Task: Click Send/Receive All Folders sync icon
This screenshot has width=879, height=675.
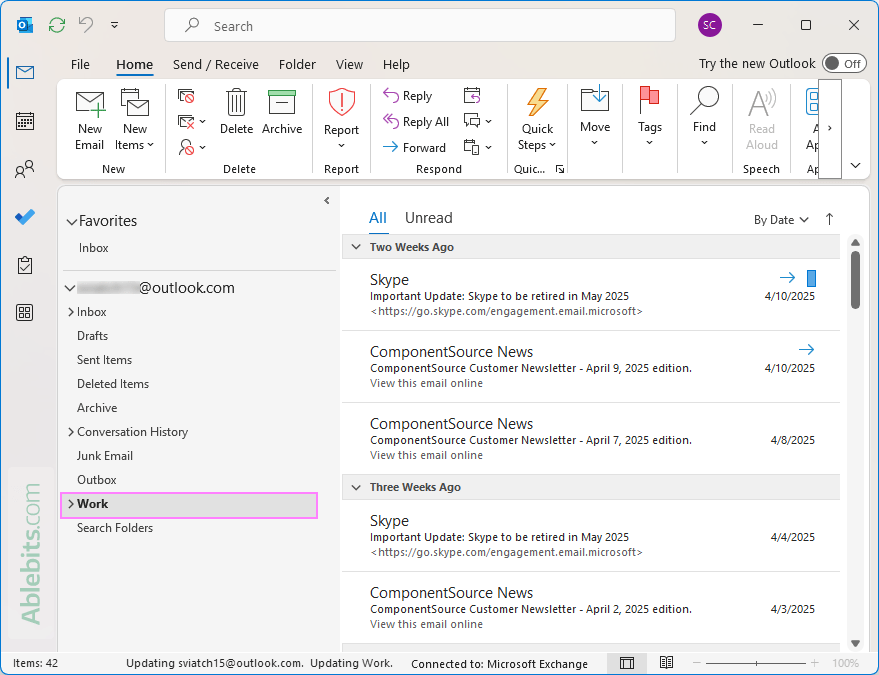Action: (57, 25)
